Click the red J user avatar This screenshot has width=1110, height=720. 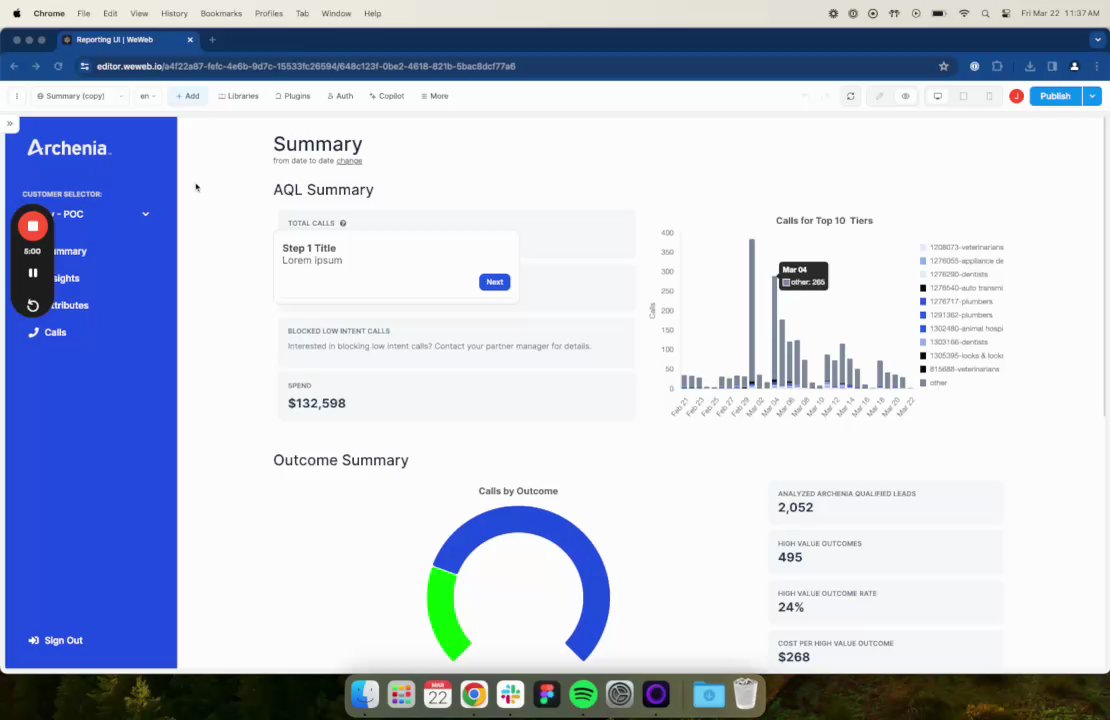pos(1017,96)
